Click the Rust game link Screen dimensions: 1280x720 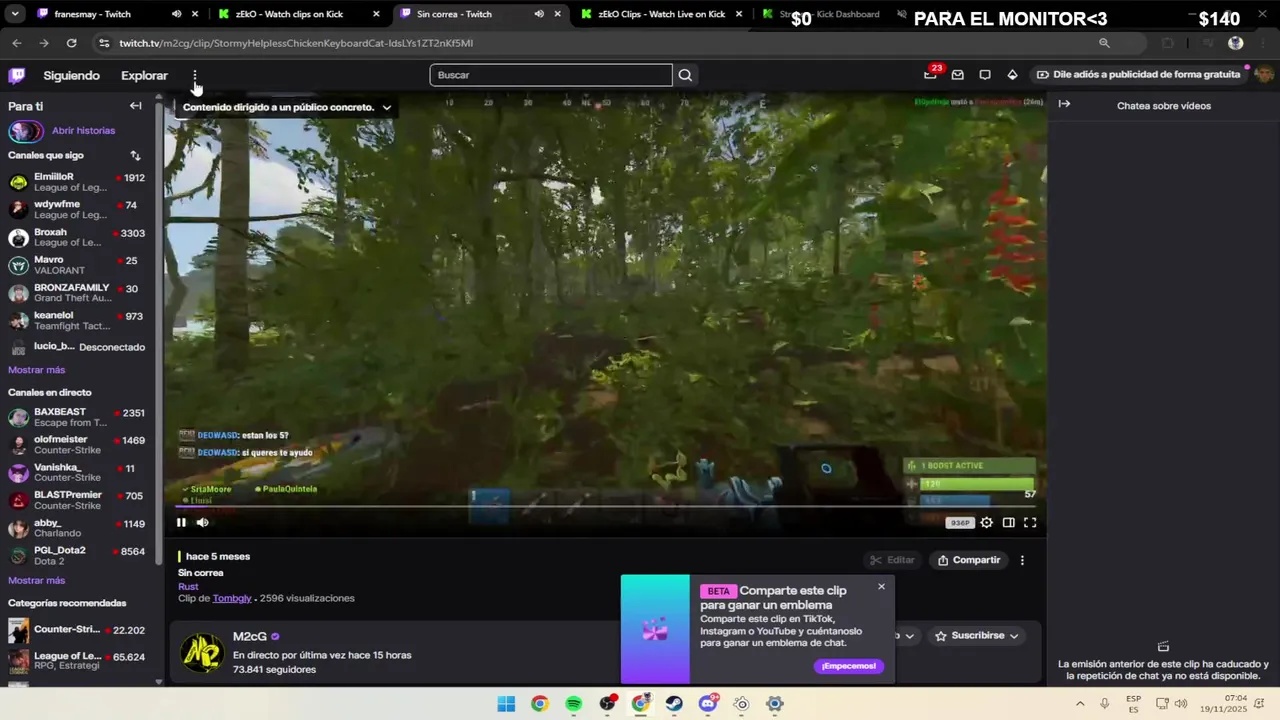click(x=188, y=586)
